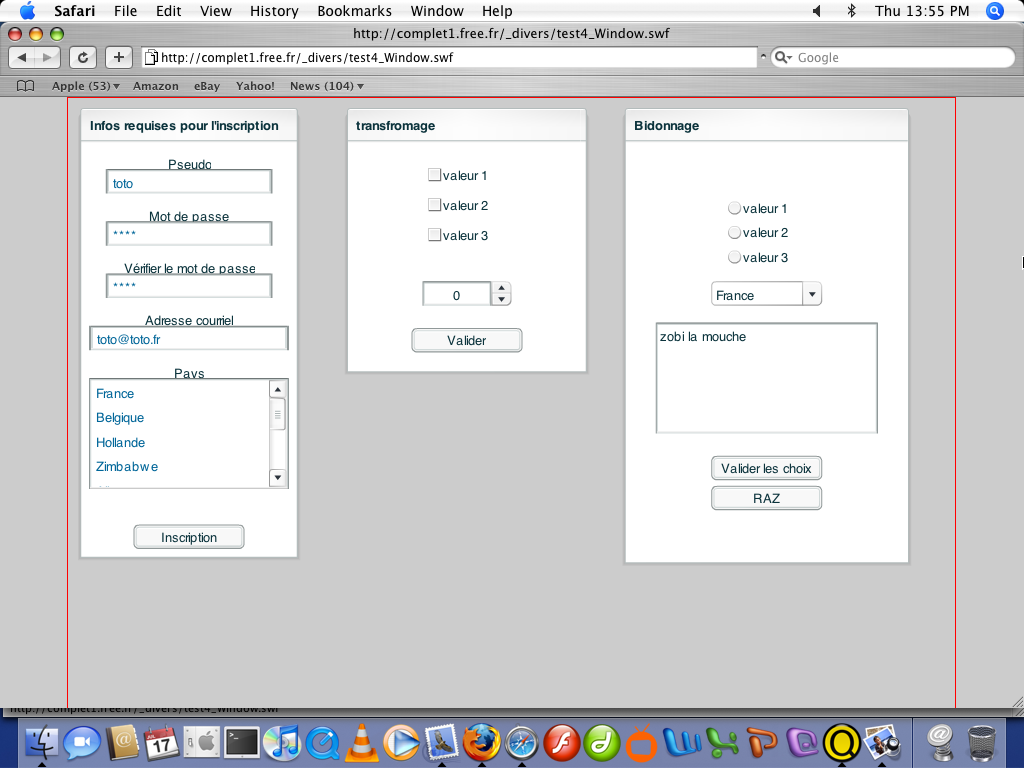1024x768 pixels.
Task: Launch QuickTime Player from the Dock
Action: click(322, 743)
